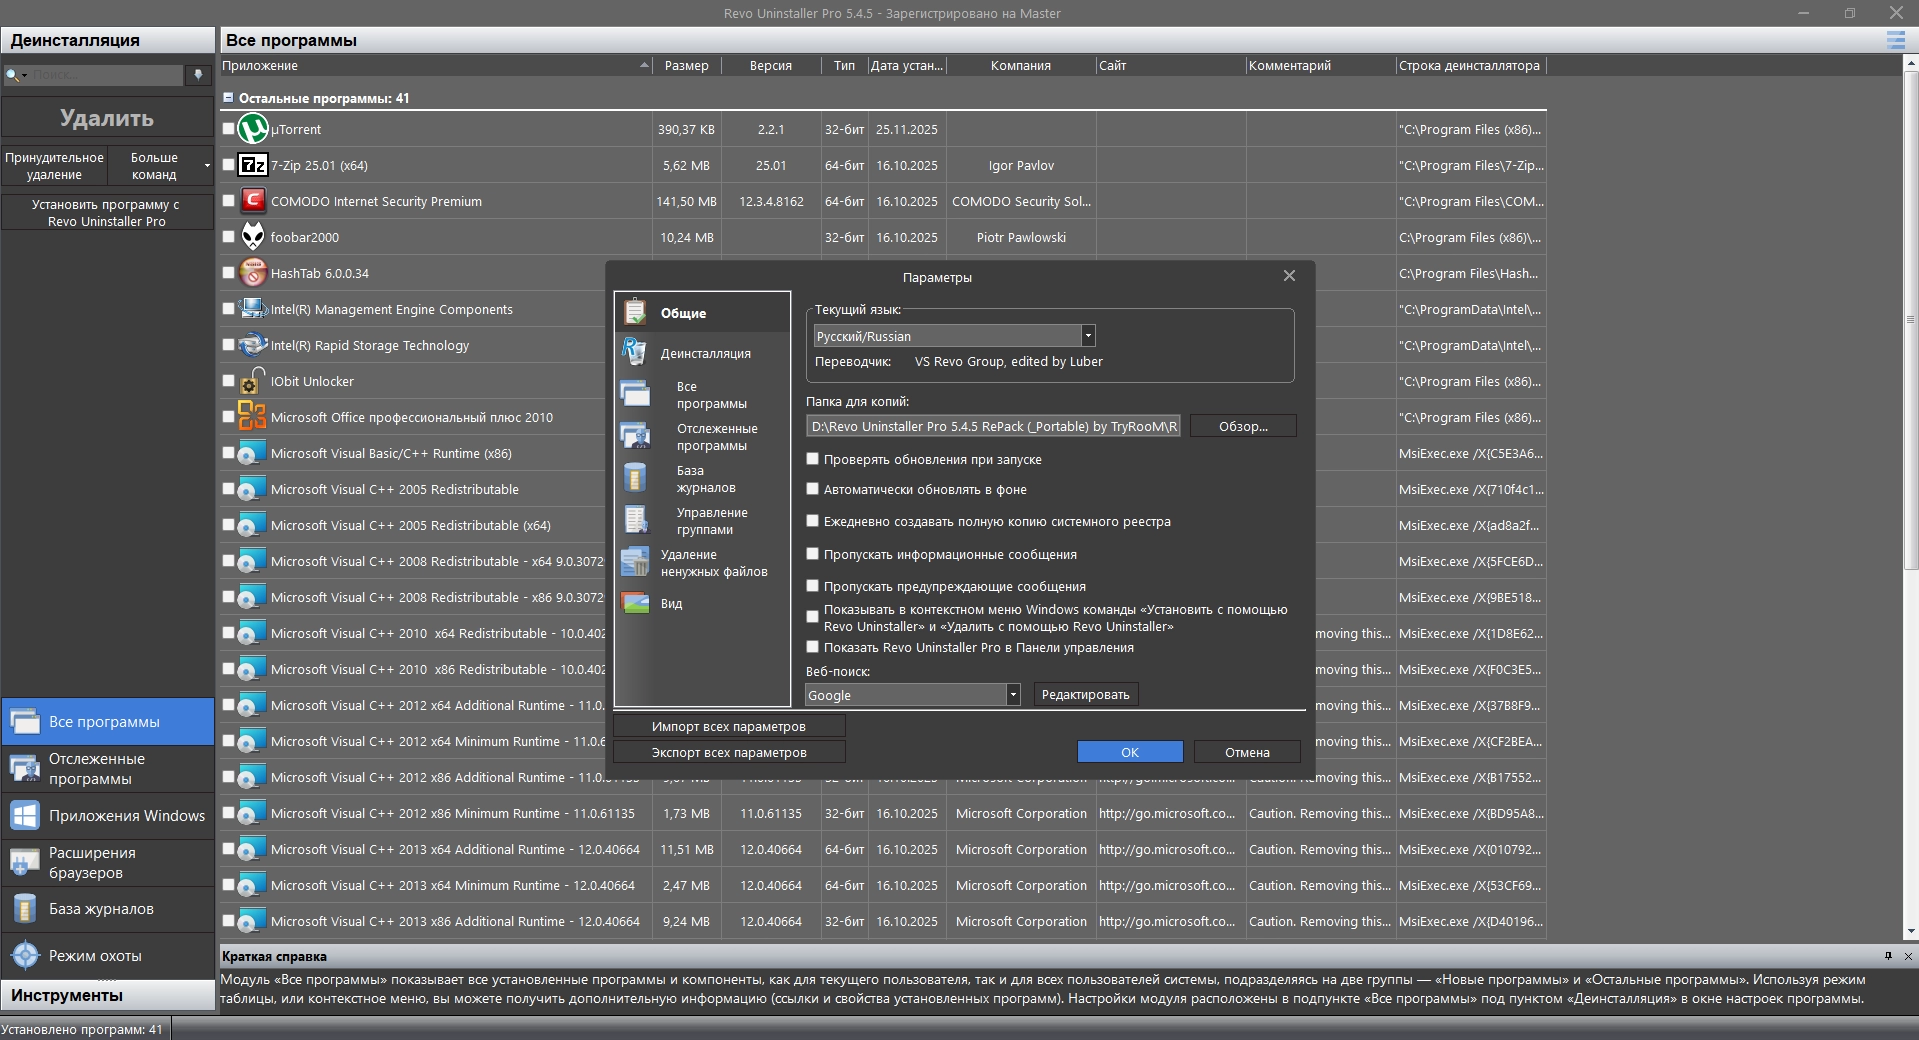Open the Веб-поиск Google dropdown

click(1013, 695)
